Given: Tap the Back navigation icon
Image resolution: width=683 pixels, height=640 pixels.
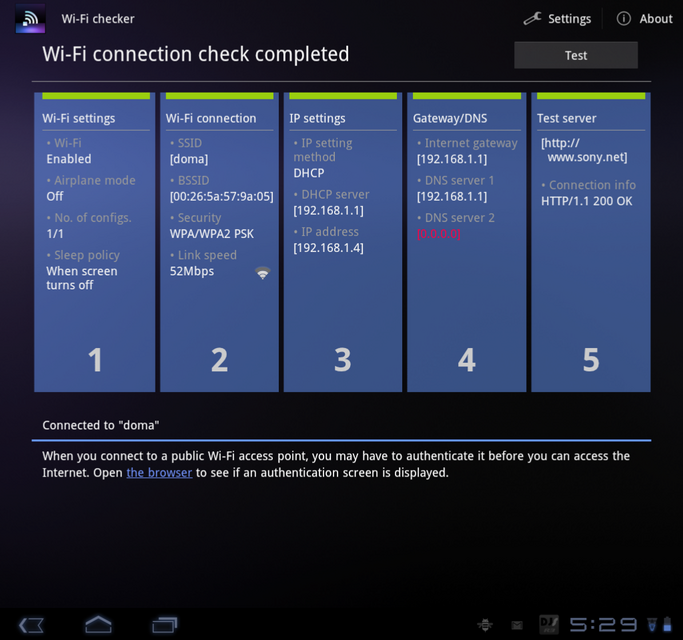Looking at the screenshot, I should tap(31, 625).
